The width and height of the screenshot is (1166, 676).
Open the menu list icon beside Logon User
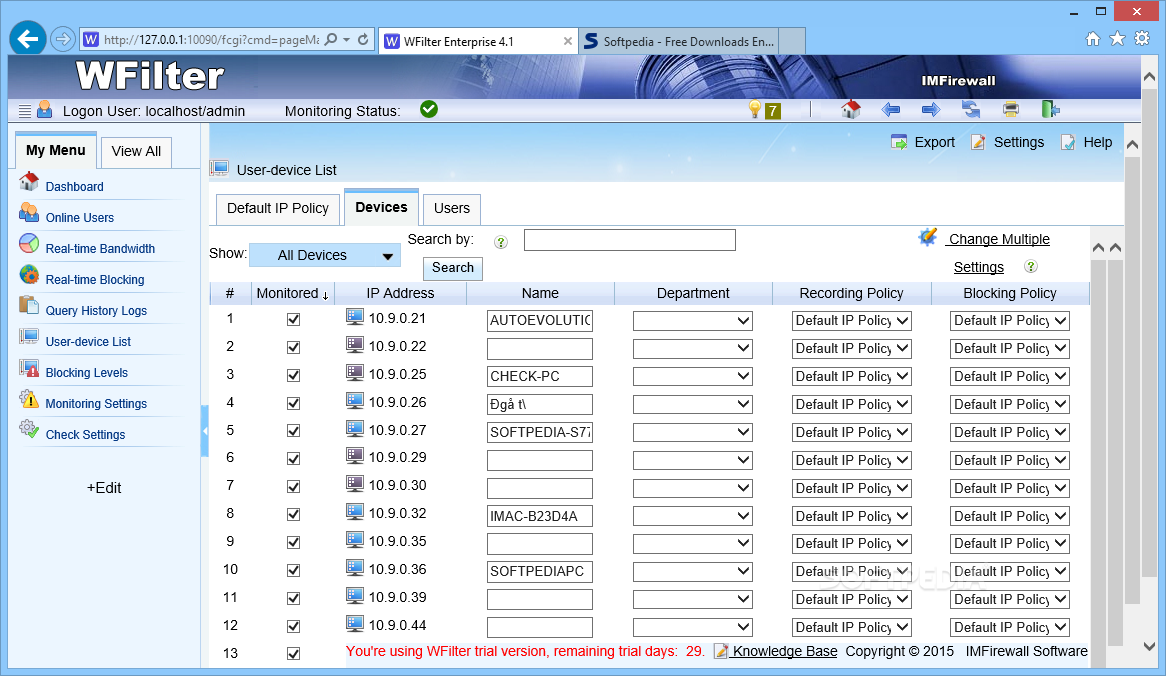25,112
